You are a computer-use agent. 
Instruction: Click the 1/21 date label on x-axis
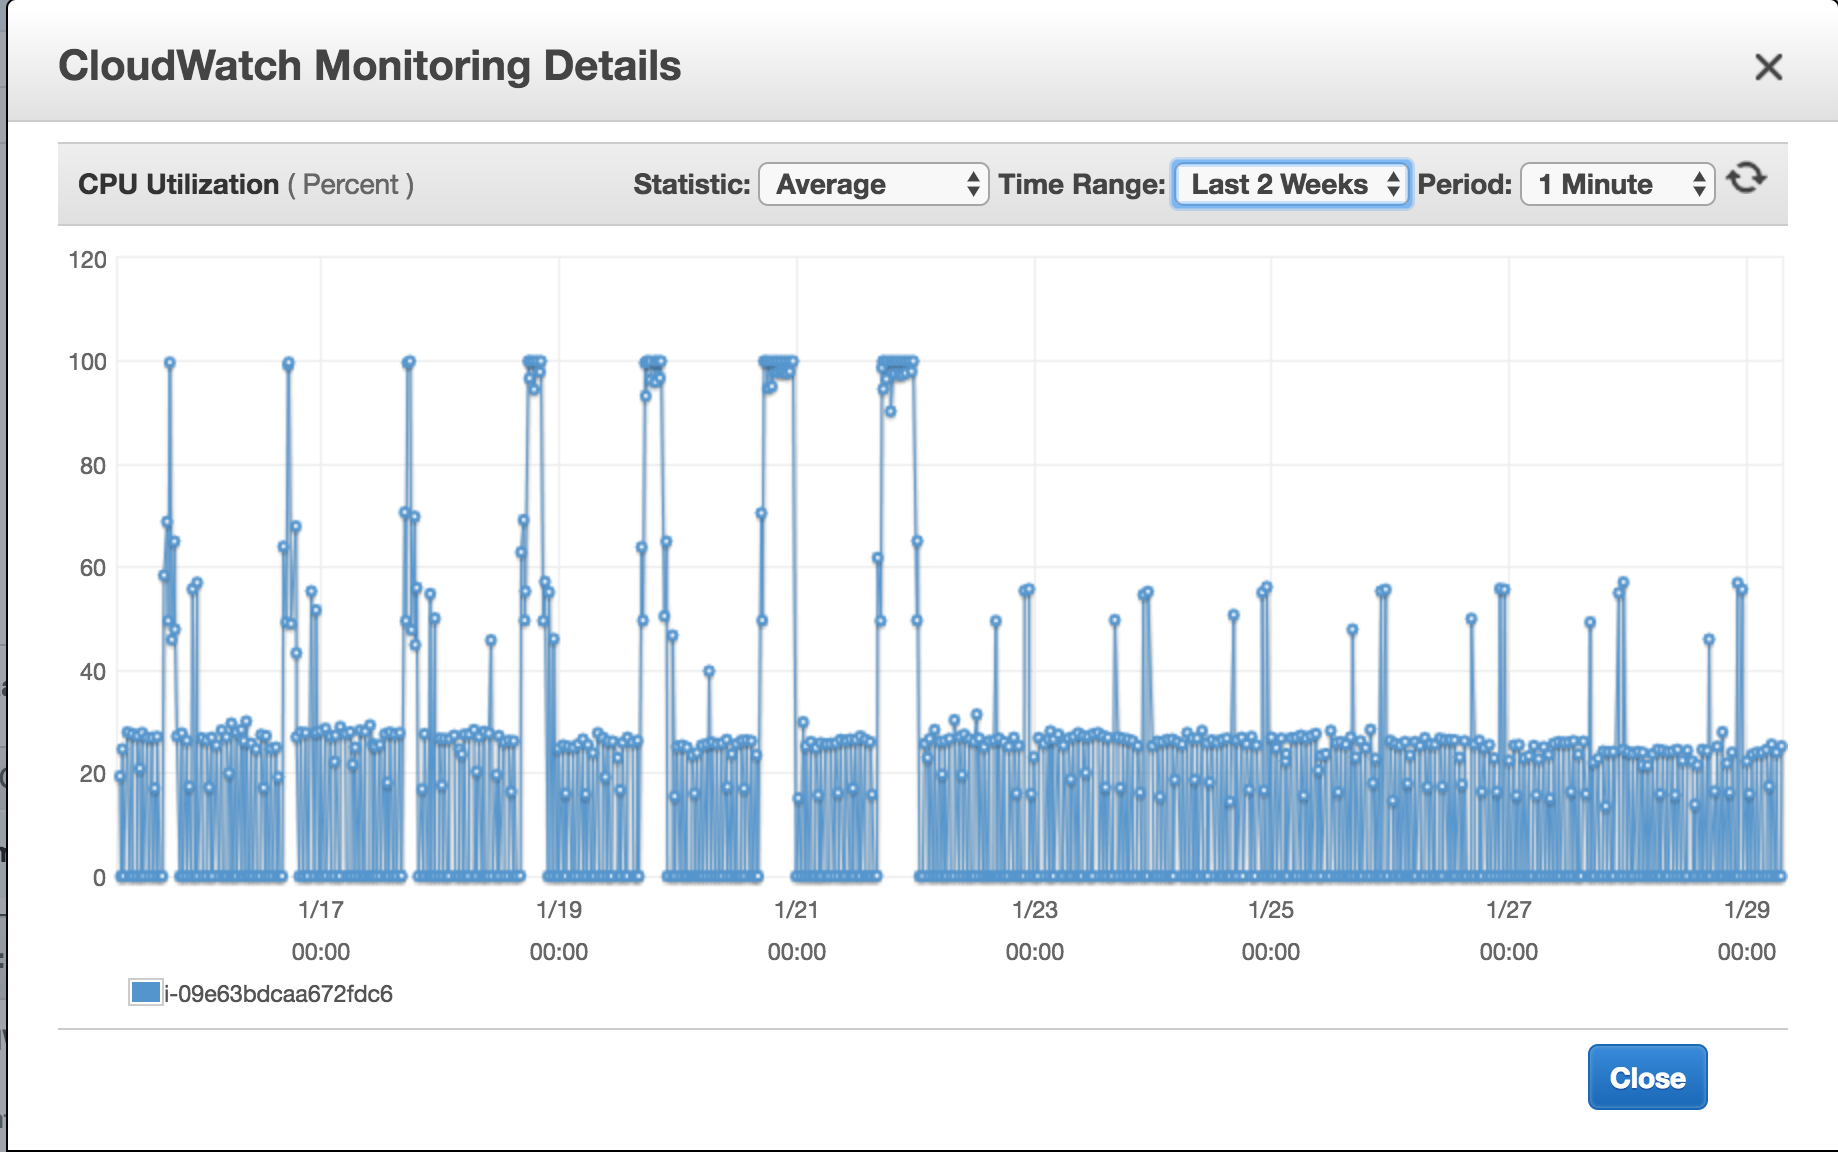pos(797,910)
